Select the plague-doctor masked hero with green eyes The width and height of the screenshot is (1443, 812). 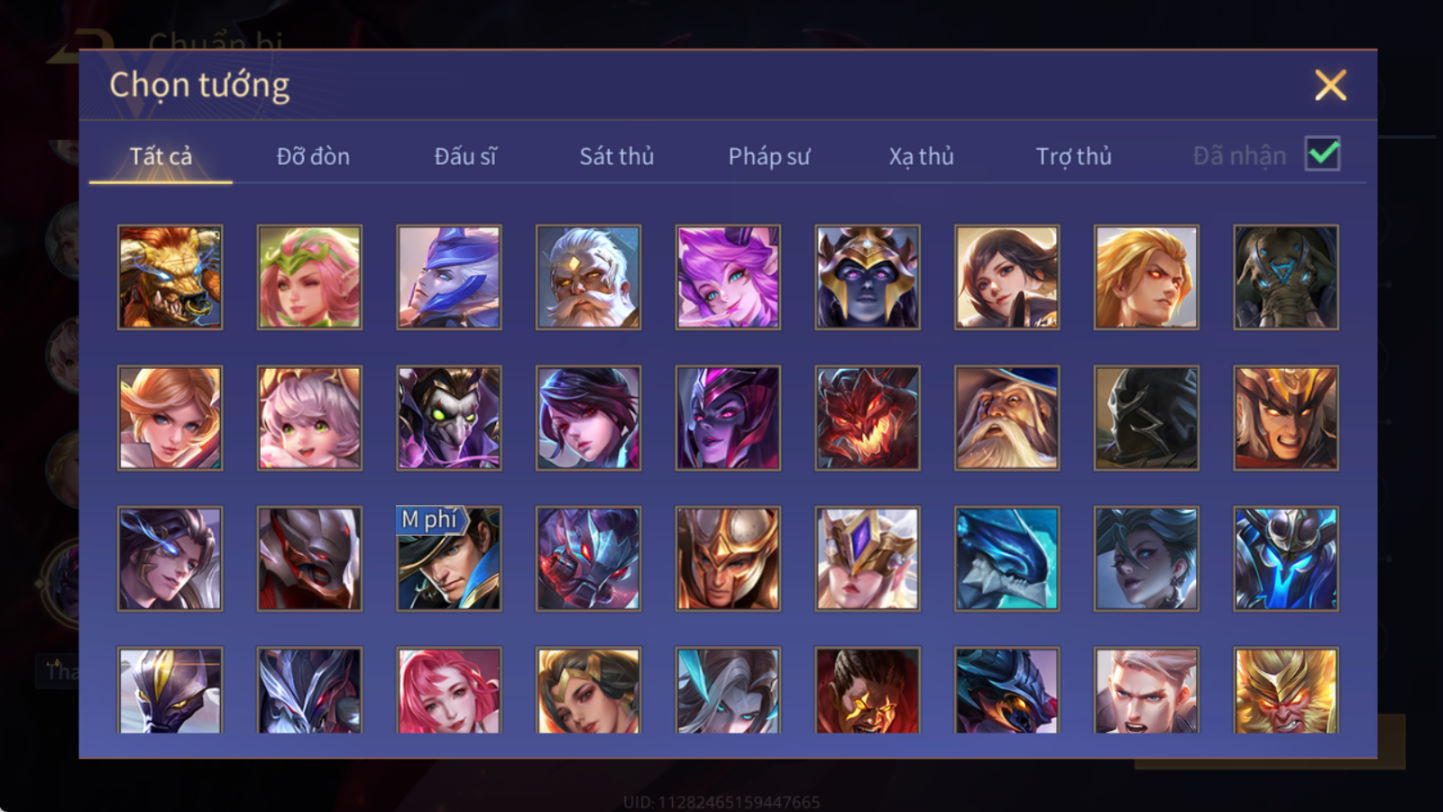point(449,418)
